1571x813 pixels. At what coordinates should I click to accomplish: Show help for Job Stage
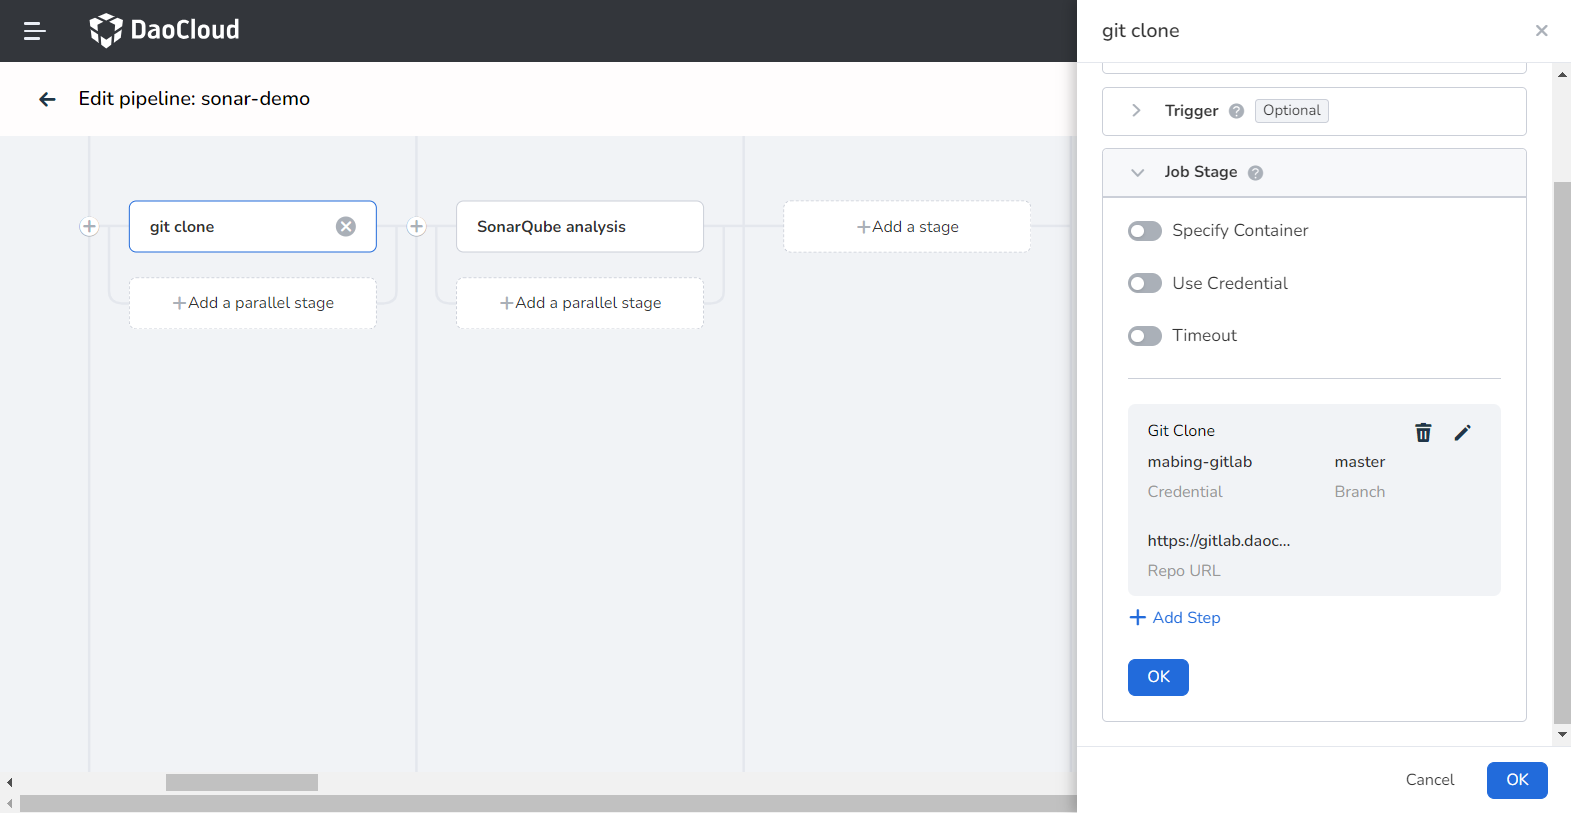[1255, 173]
